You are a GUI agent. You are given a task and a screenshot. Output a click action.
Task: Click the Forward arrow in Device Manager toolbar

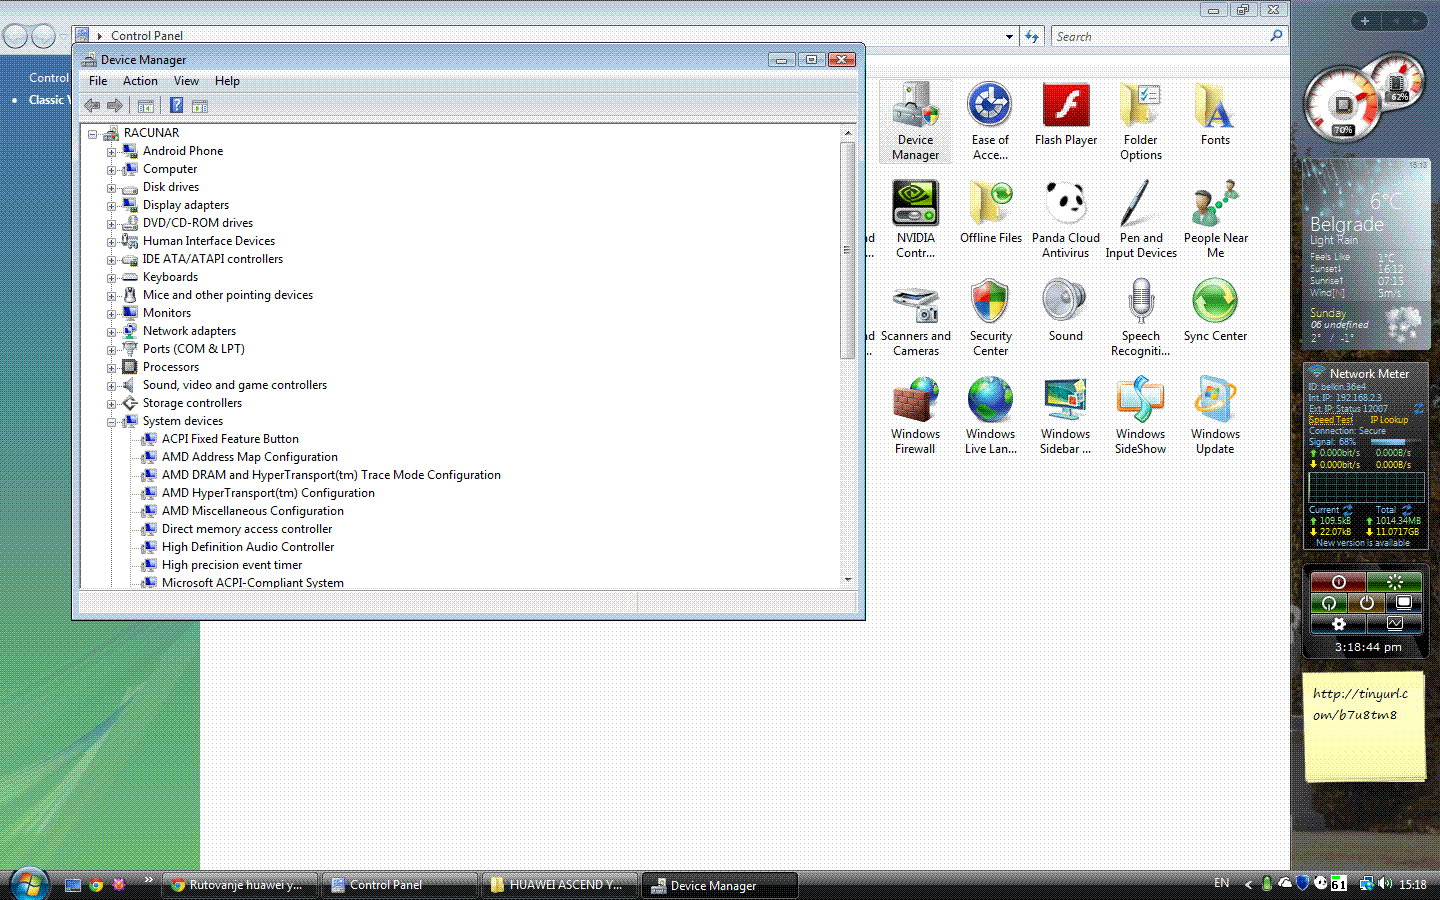click(115, 105)
